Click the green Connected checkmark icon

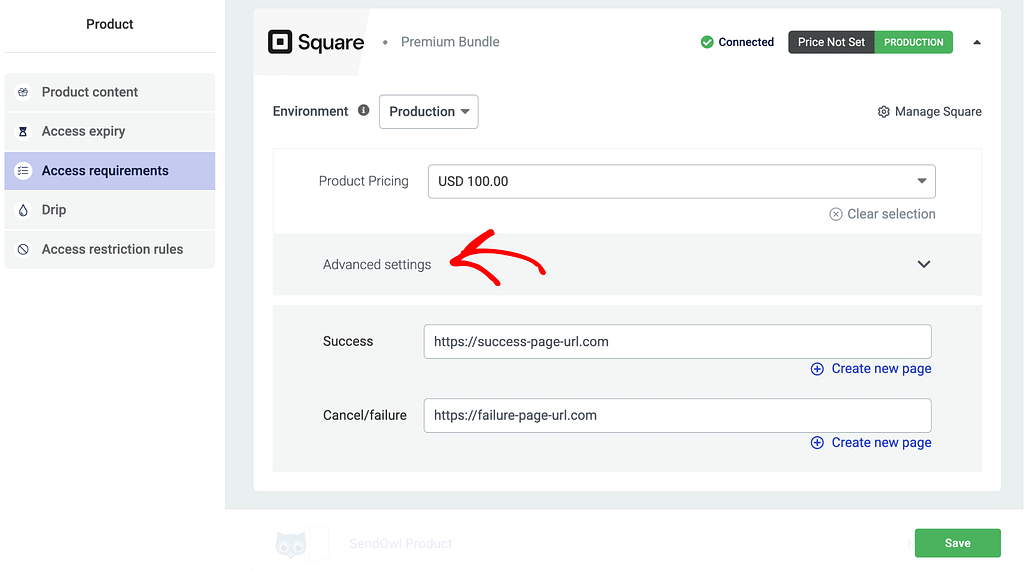tap(707, 42)
